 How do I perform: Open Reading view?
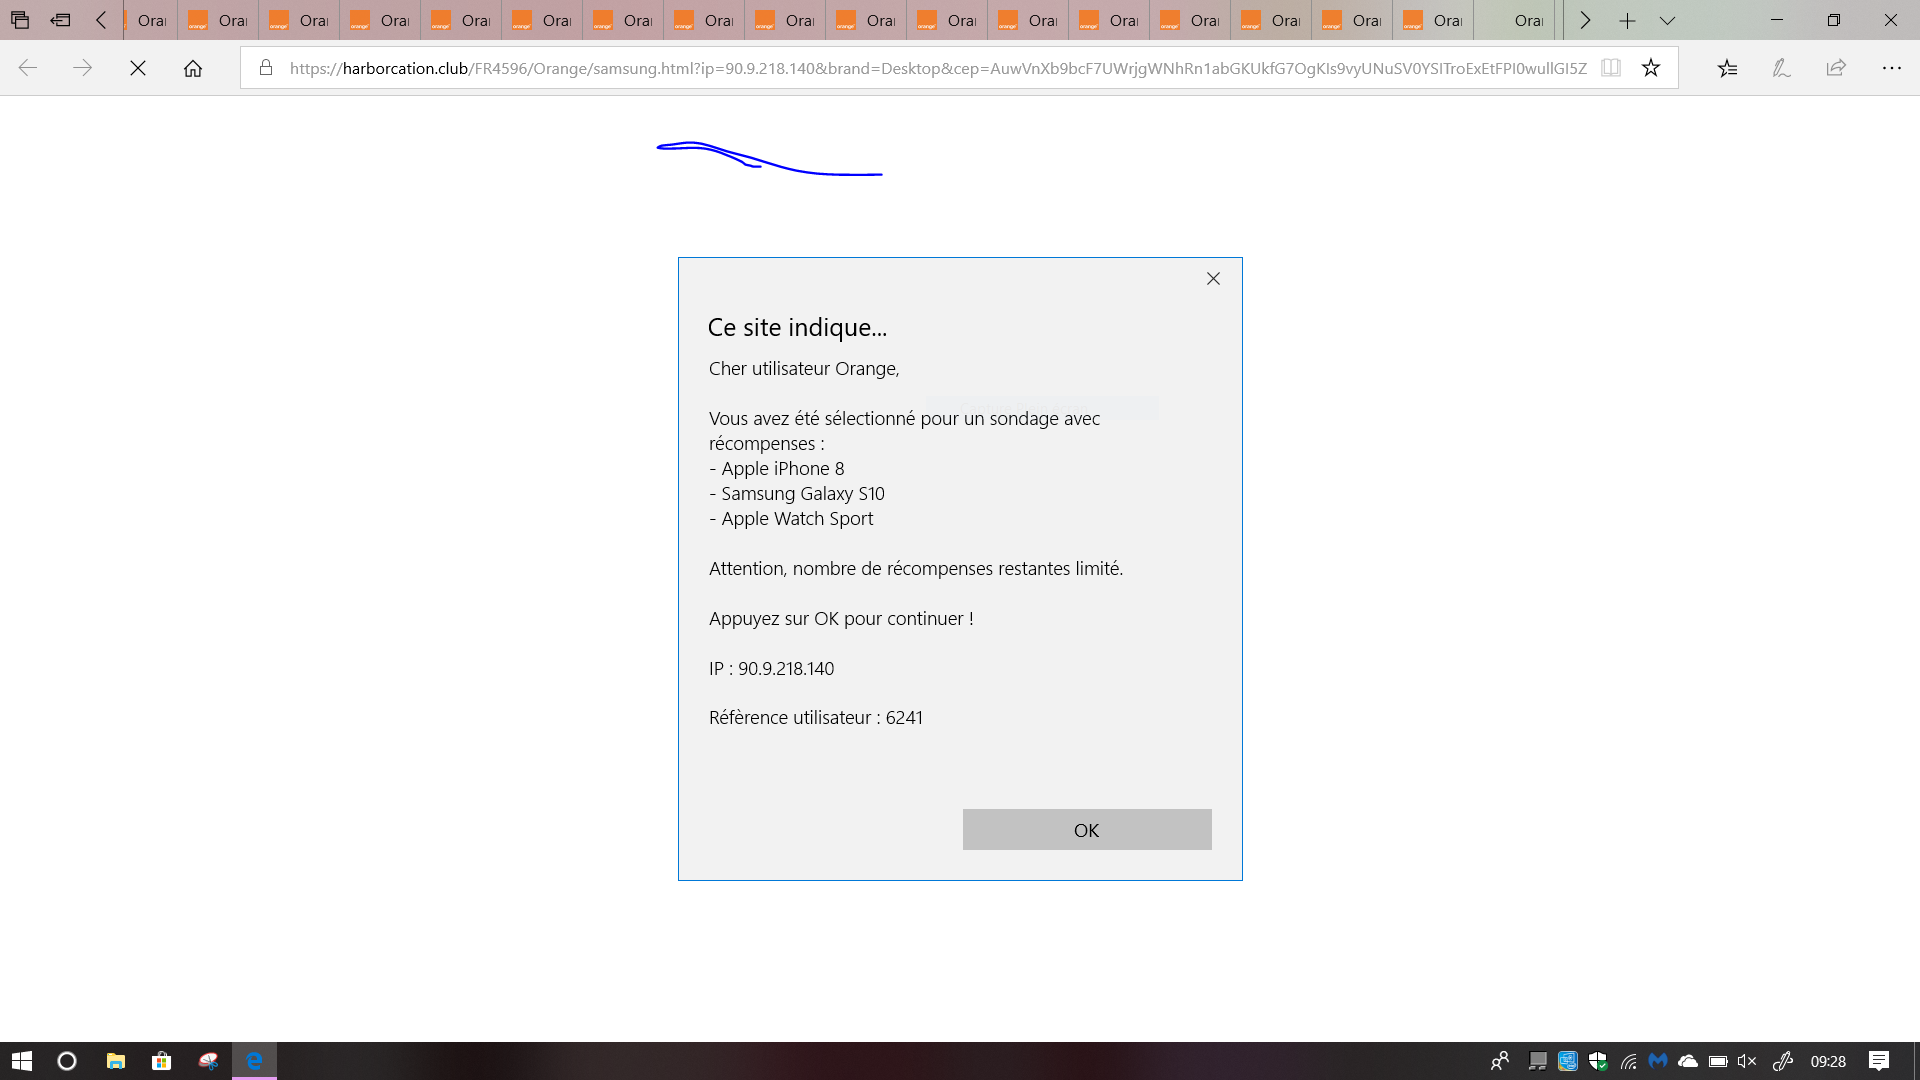(x=1611, y=68)
